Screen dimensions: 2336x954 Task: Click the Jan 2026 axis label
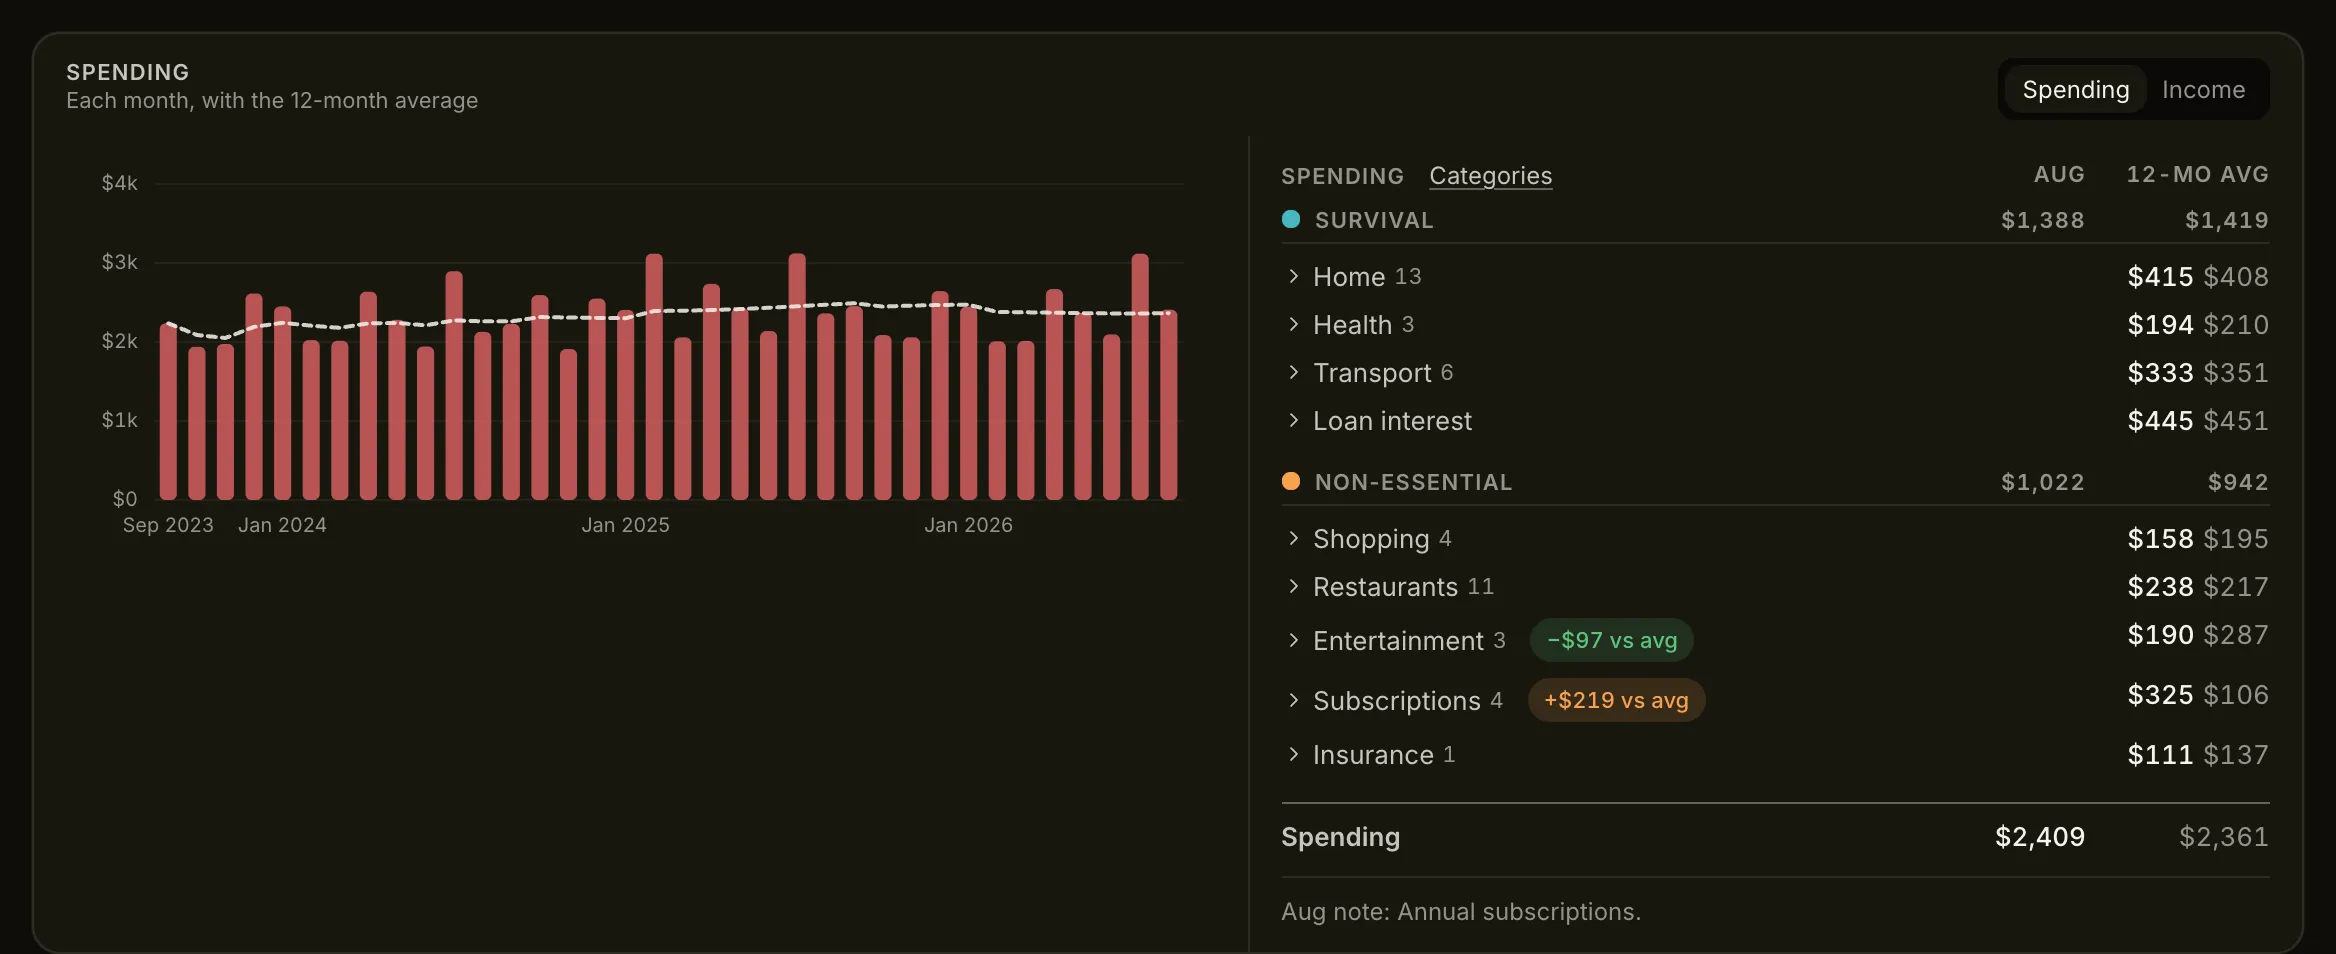click(x=968, y=525)
